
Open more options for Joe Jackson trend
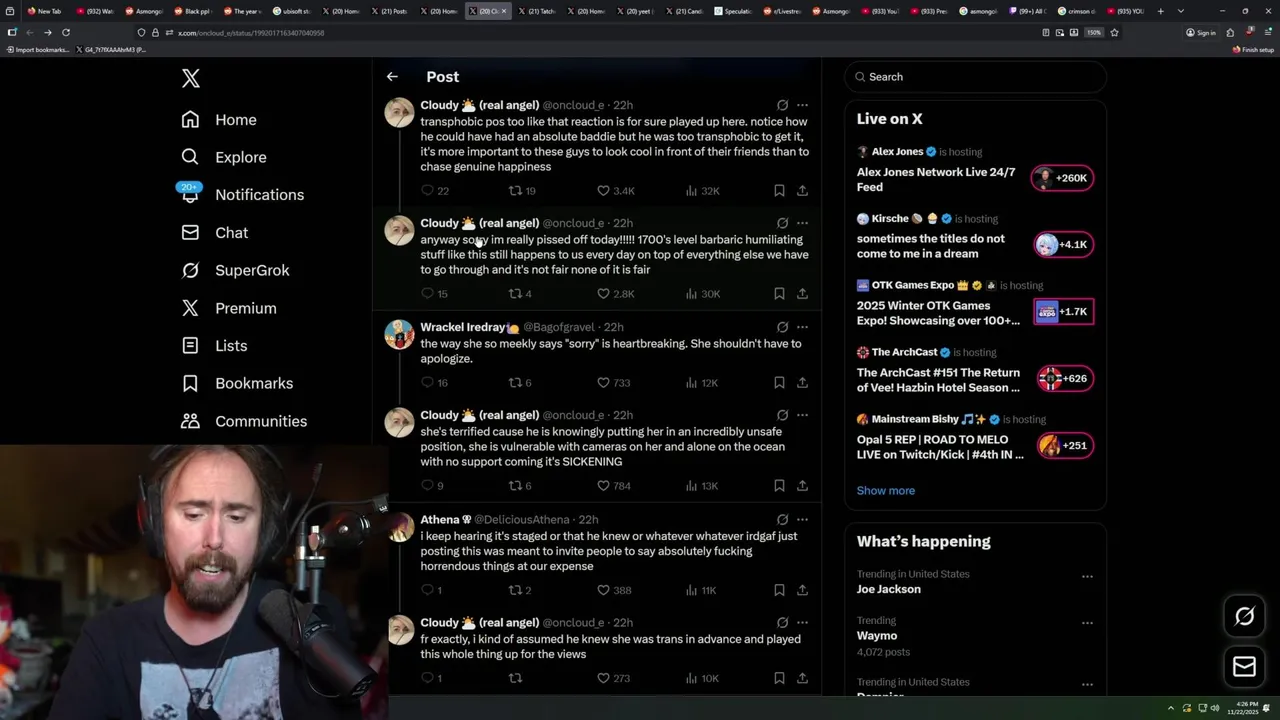(1087, 576)
